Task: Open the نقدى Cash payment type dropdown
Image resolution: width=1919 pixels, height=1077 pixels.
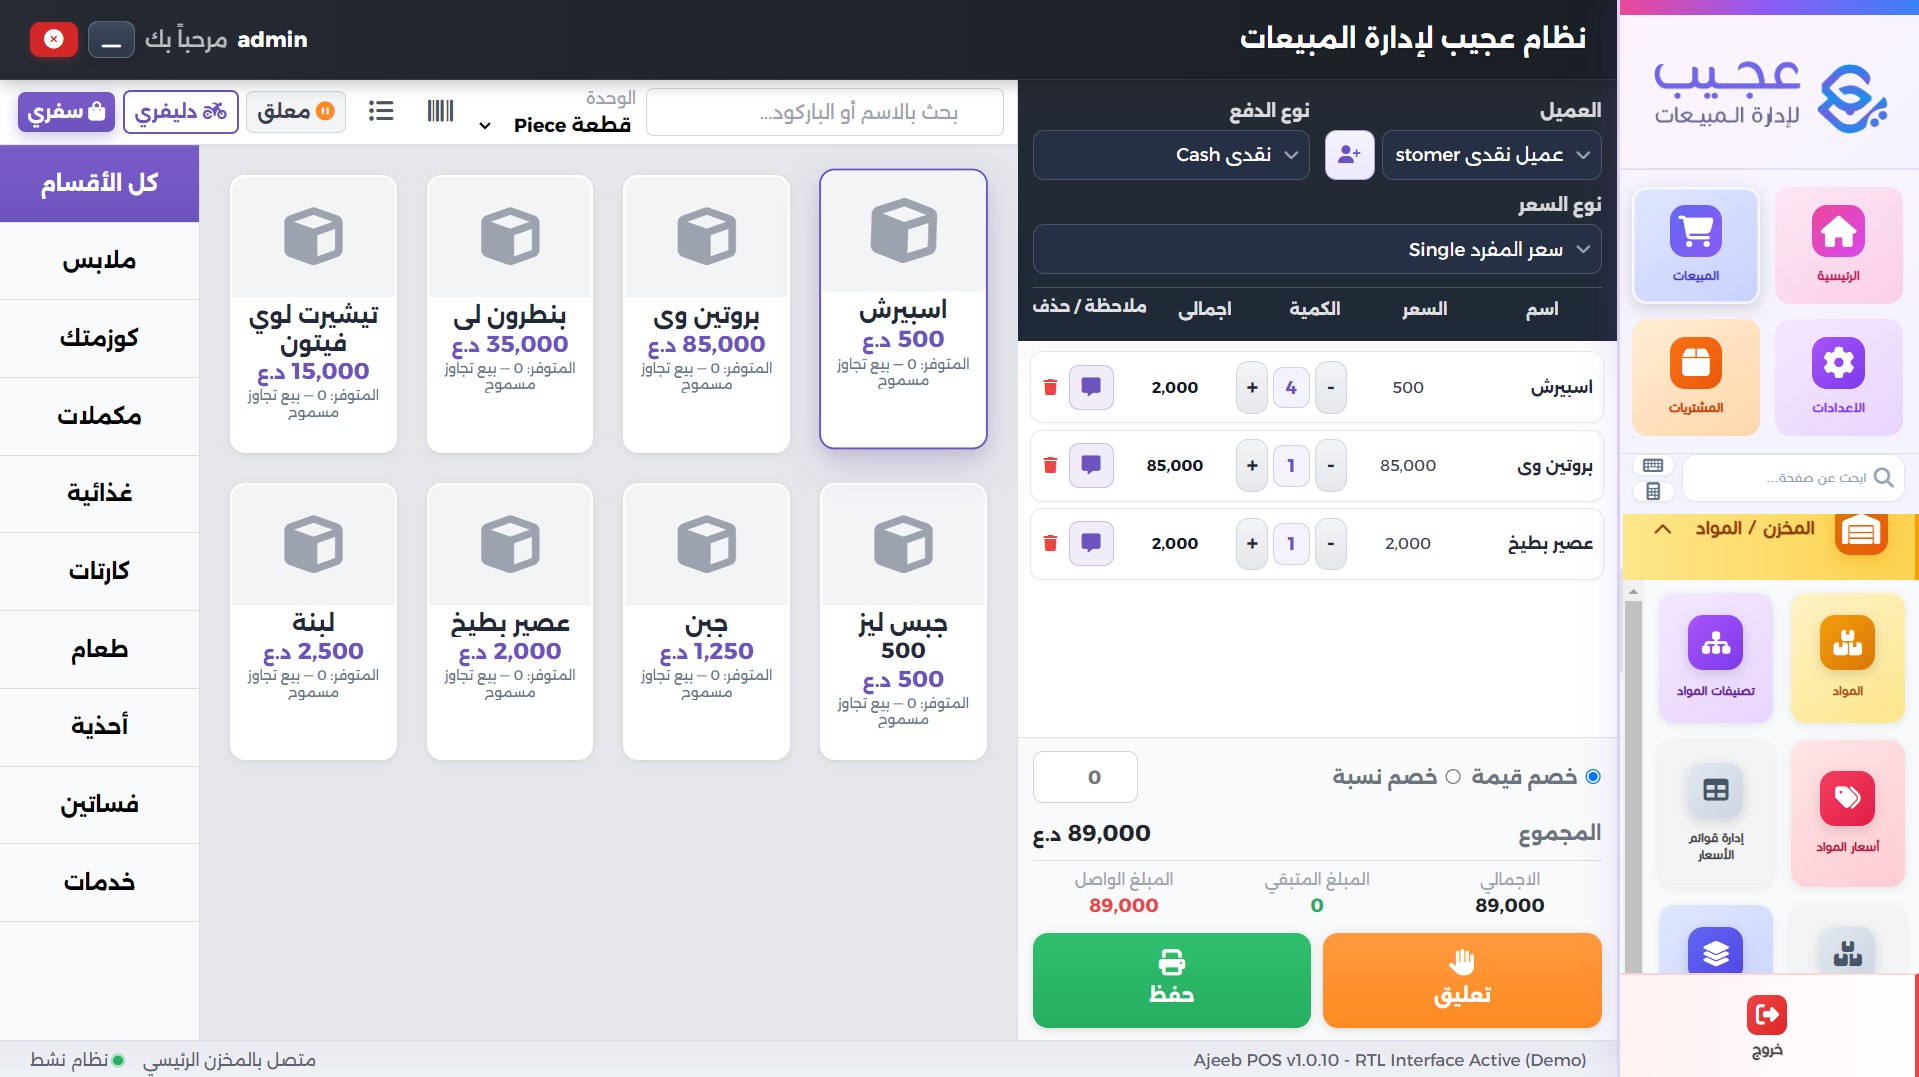Action: click(x=1171, y=155)
